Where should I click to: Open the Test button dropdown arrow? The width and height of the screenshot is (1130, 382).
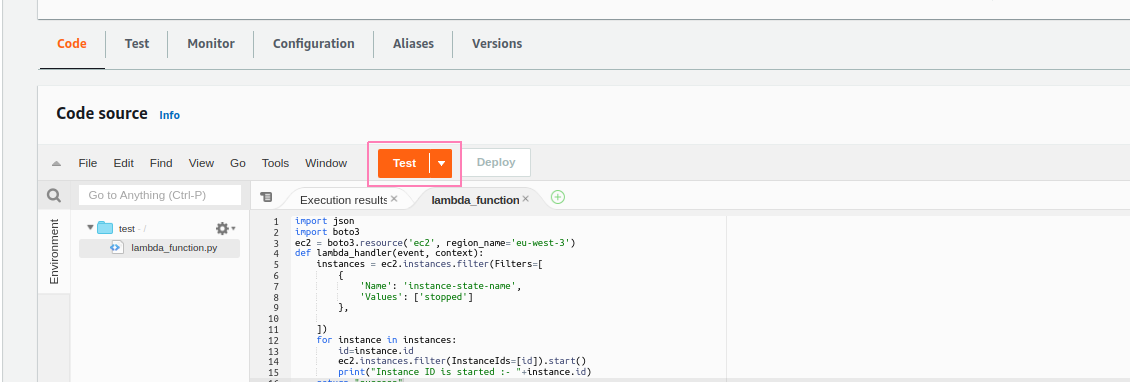(441, 164)
